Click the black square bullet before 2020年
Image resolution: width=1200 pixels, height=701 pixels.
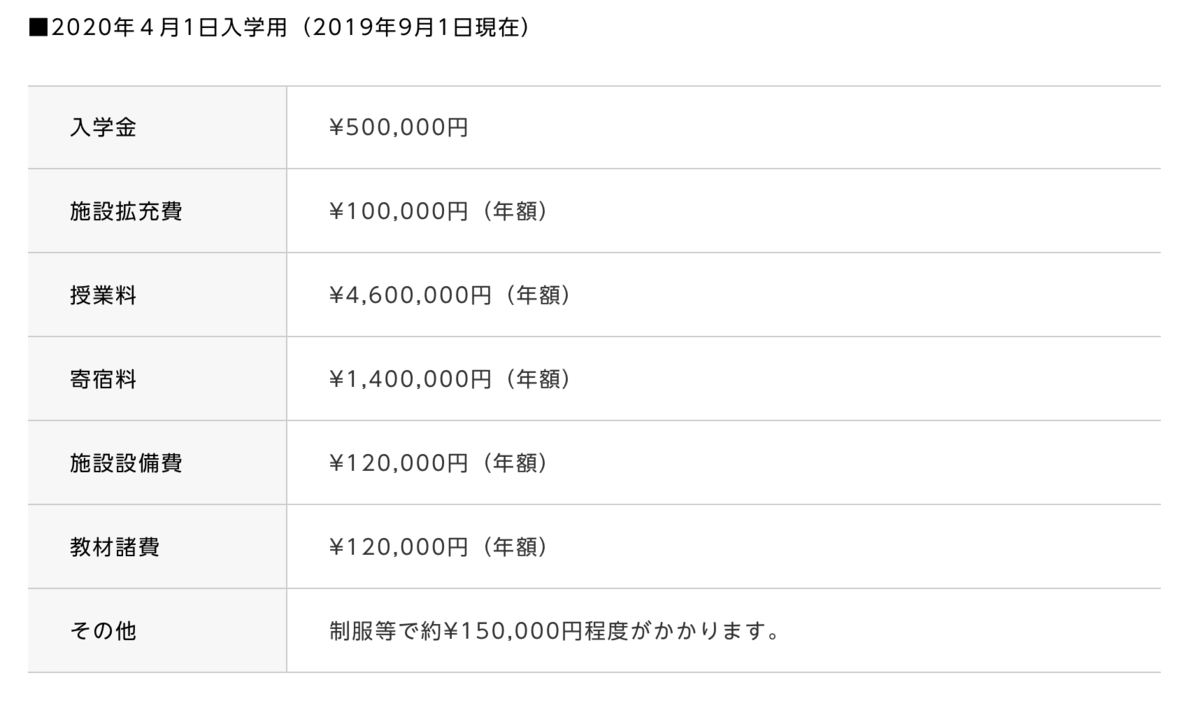pyautogui.click(x=39, y=28)
